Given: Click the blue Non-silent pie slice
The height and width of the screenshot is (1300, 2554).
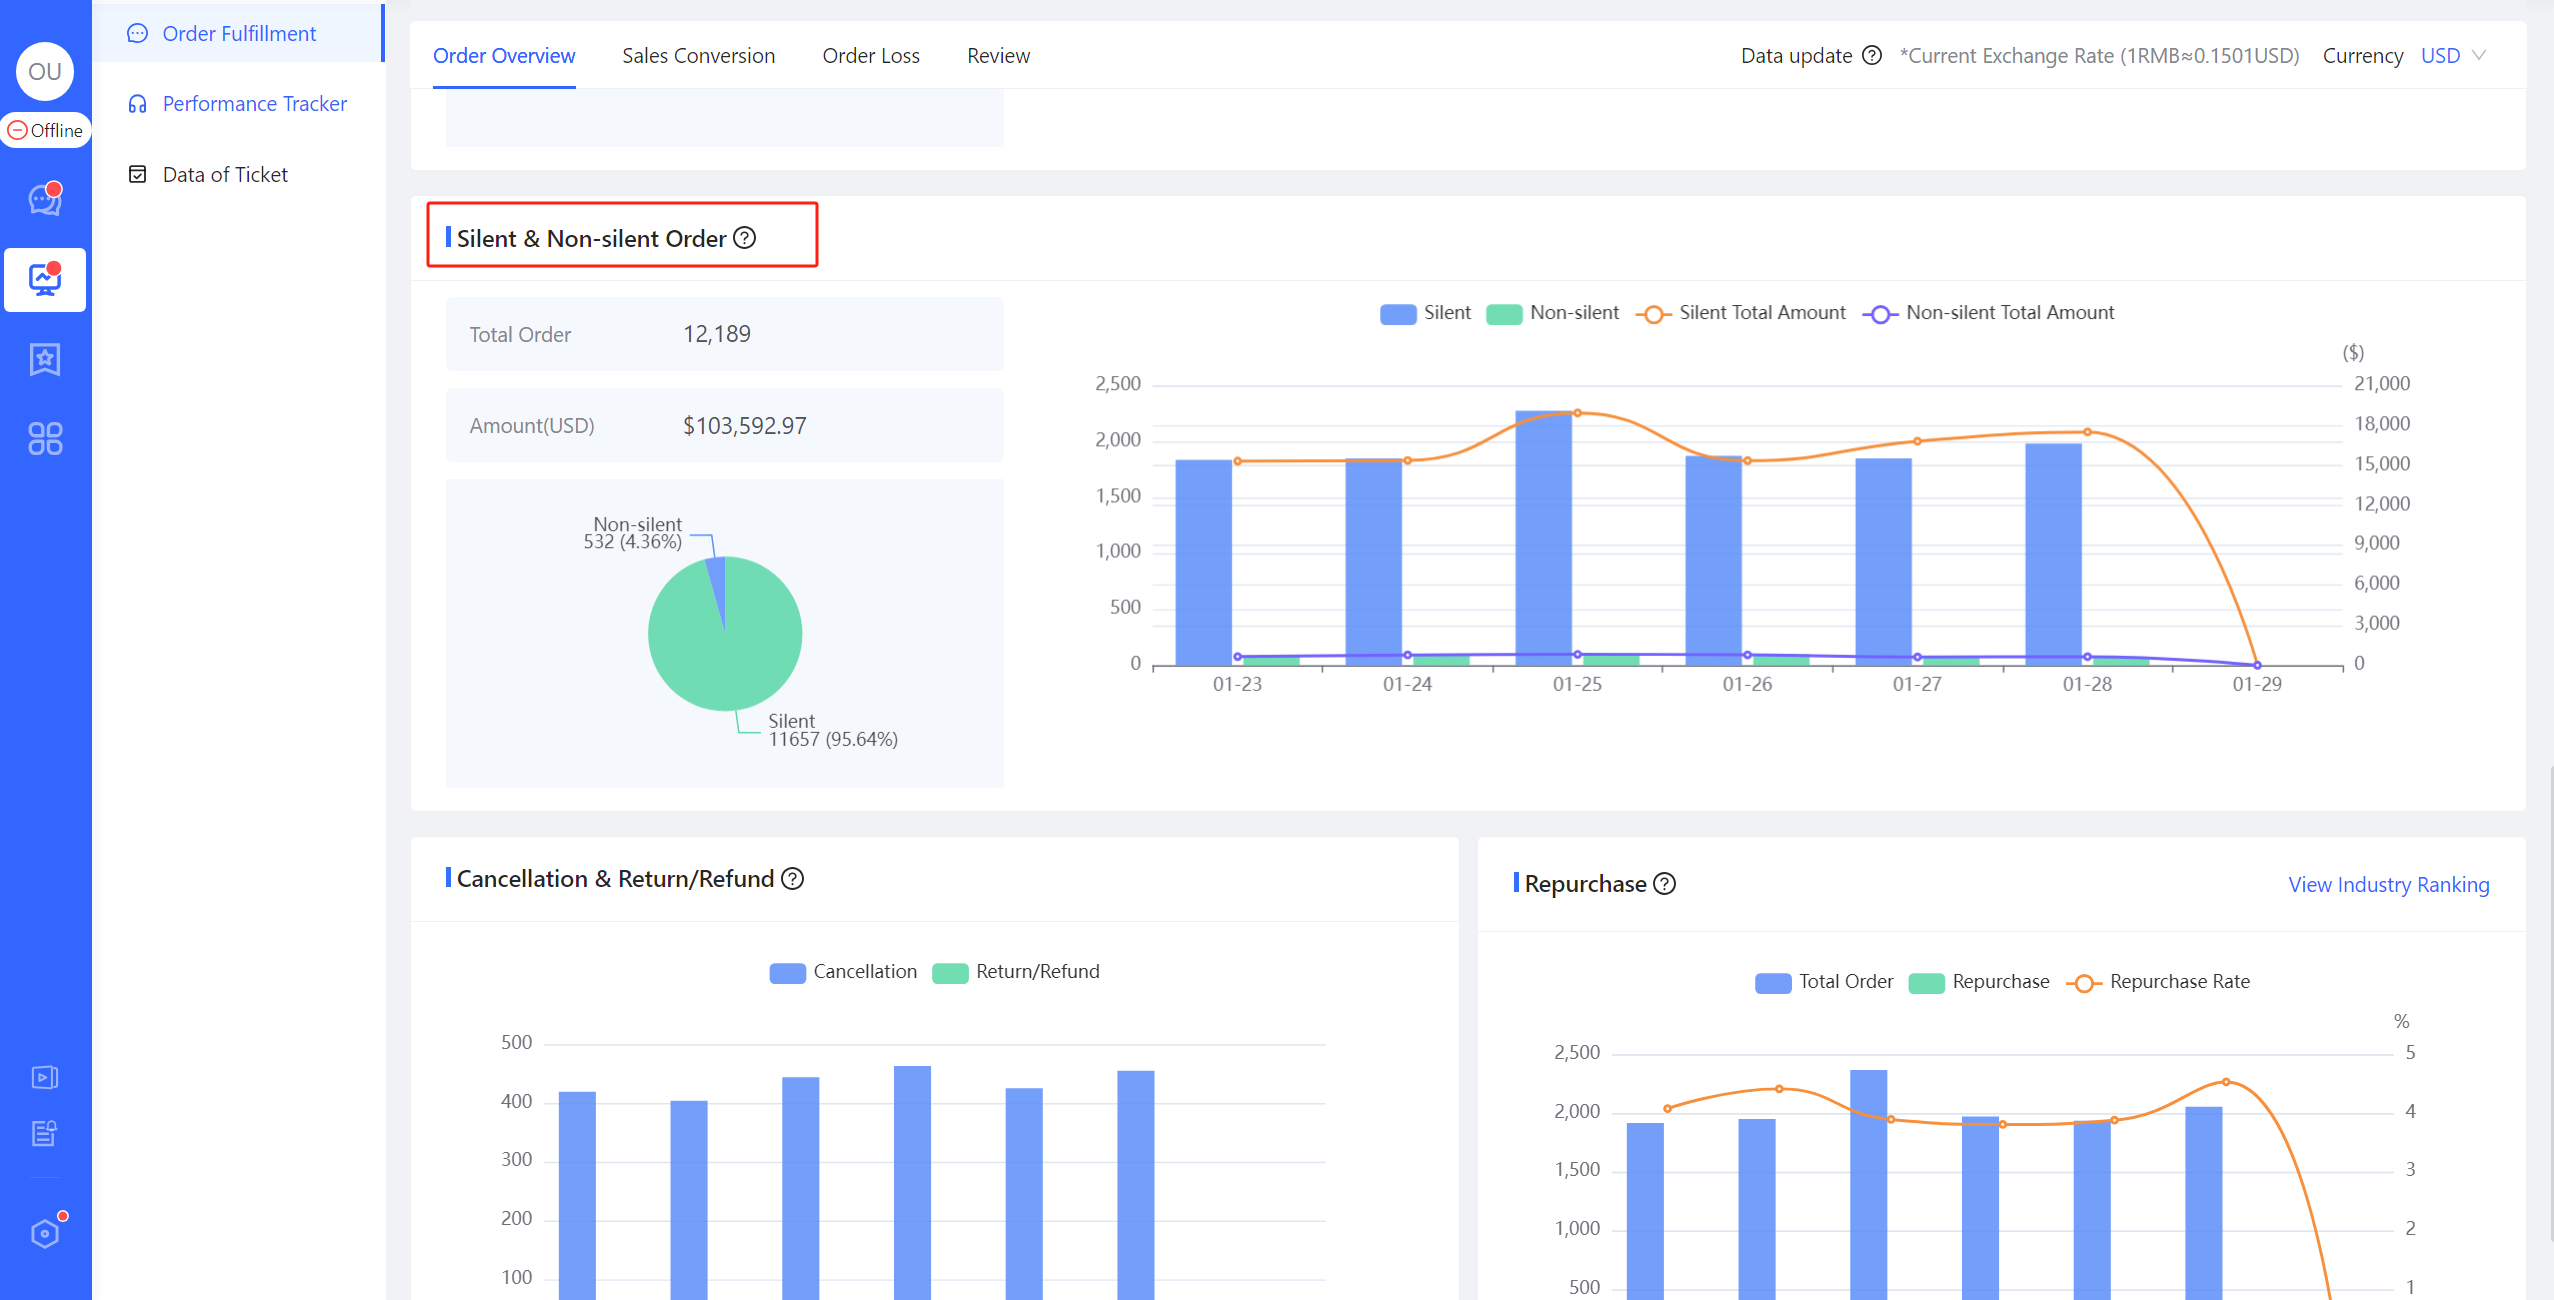Looking at the screenshot, I should point(717,590).
